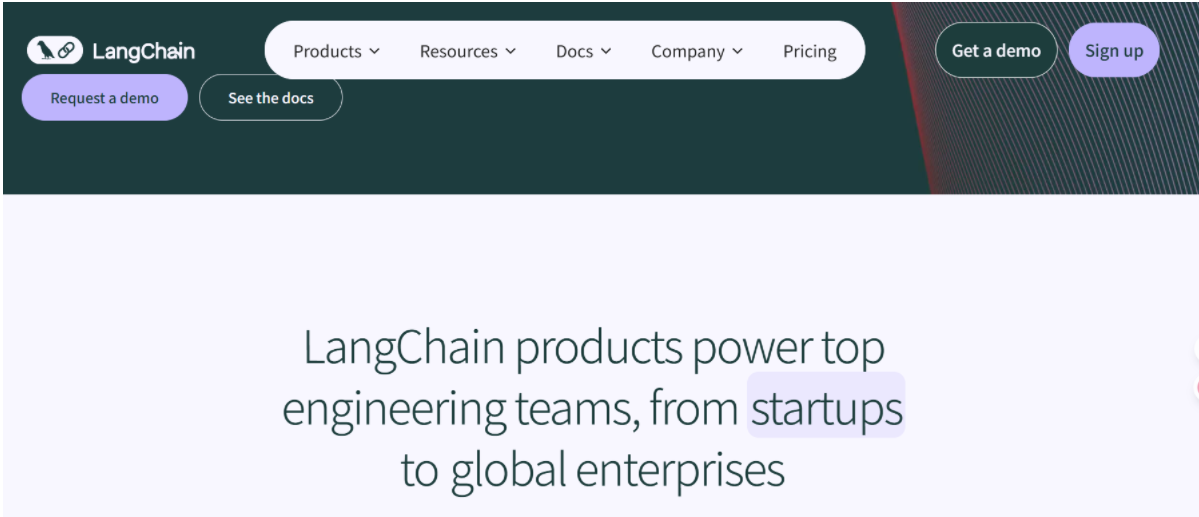Open the Products navigation menu

tap(327, 51)
